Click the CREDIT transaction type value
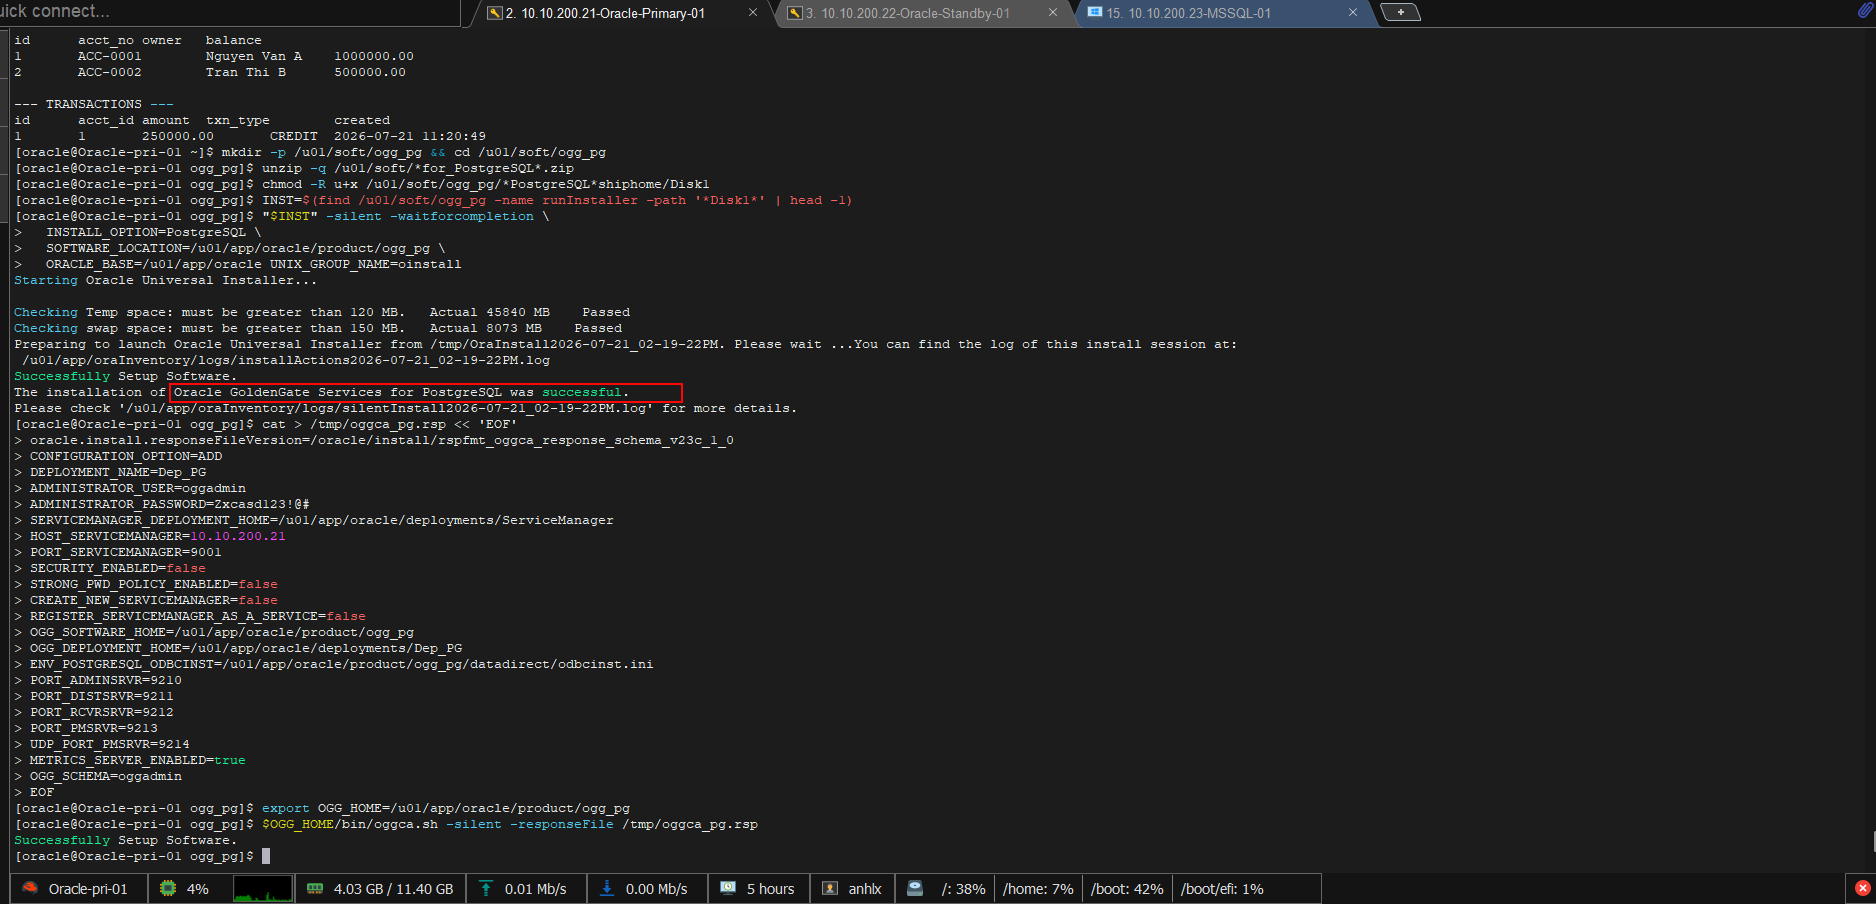 [x=294, y=136]
